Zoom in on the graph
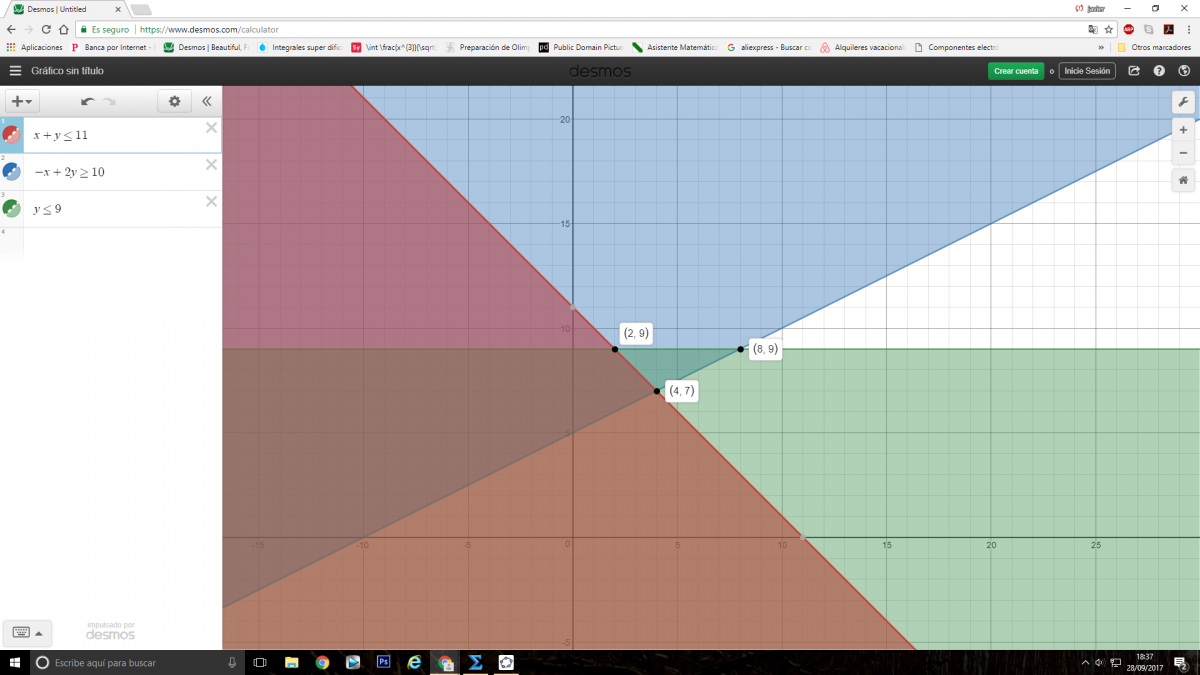1200x675 pixels. [x=1183, y=130]
